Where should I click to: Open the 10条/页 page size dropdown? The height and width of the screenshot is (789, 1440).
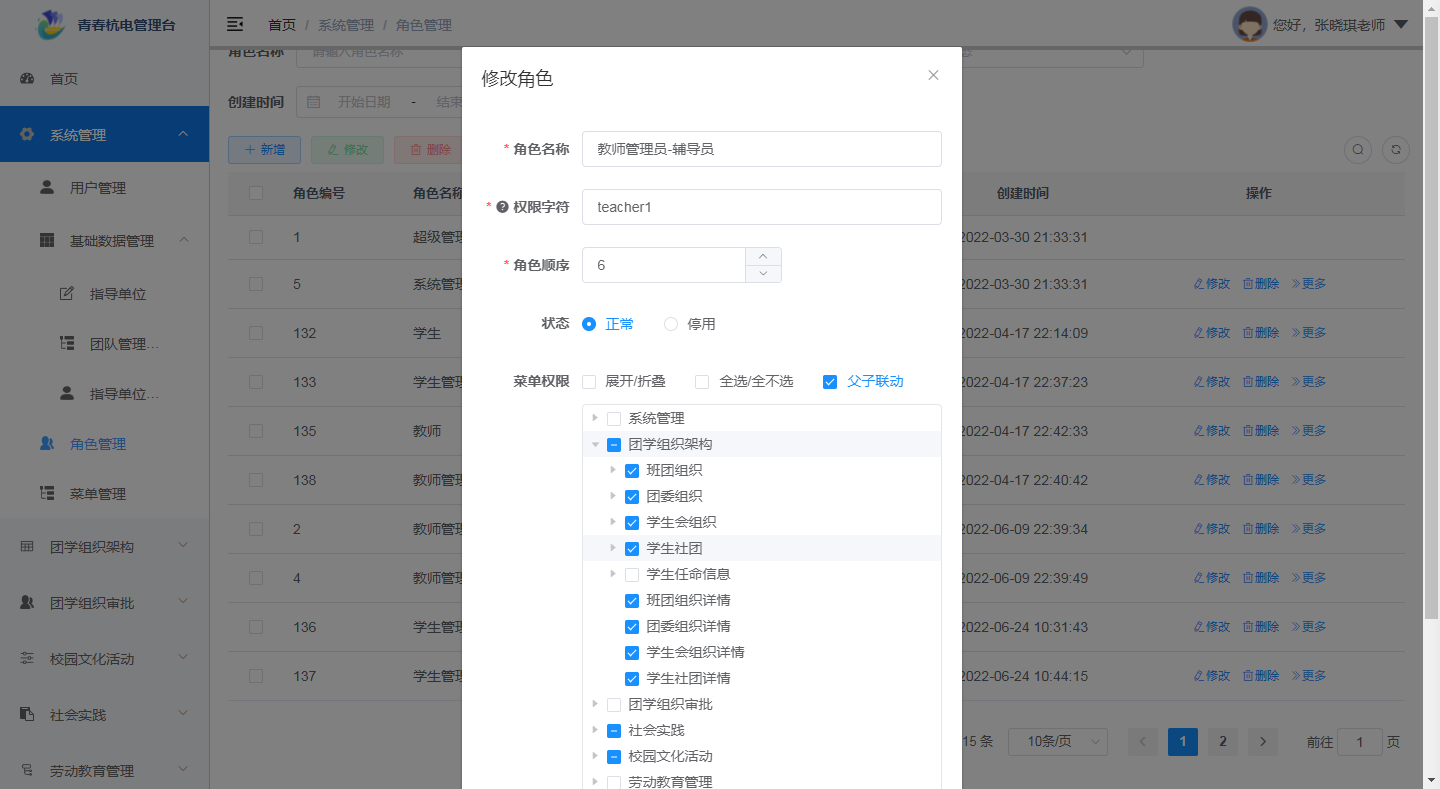coord(1057,741)
